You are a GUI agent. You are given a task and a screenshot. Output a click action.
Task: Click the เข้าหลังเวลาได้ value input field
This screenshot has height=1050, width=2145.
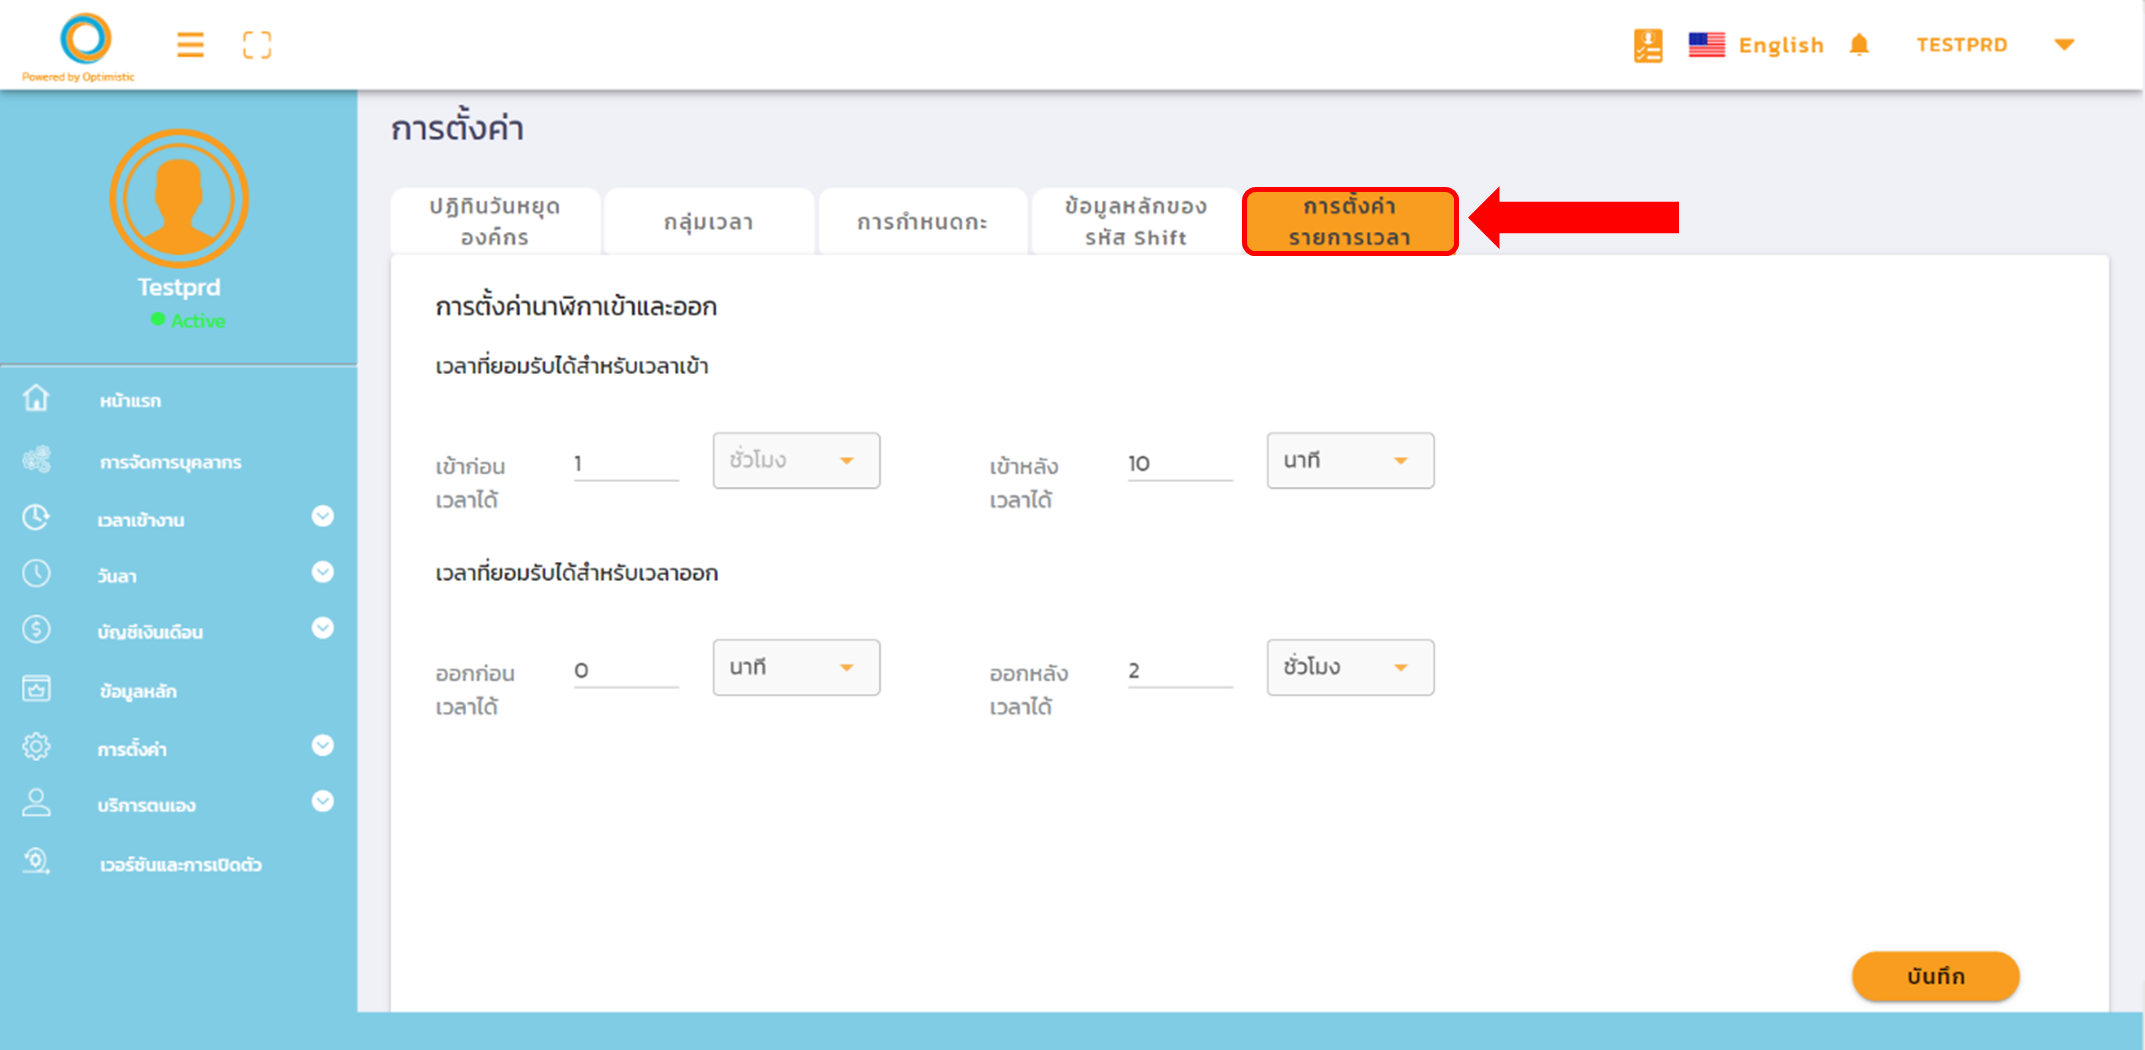(x=1179, y=464)
